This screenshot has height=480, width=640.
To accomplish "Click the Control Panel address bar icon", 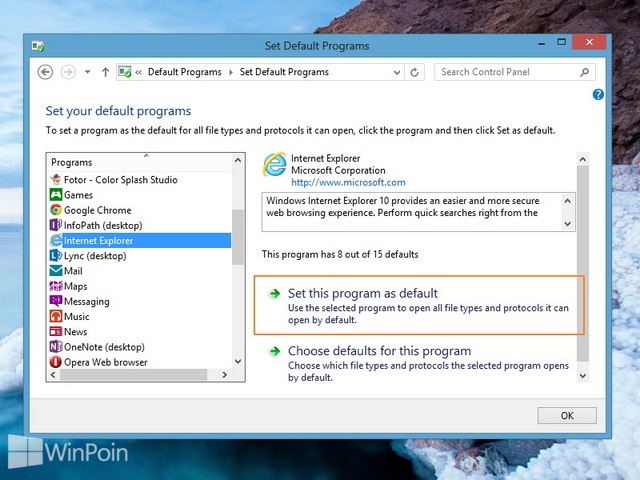I will 125,72.
